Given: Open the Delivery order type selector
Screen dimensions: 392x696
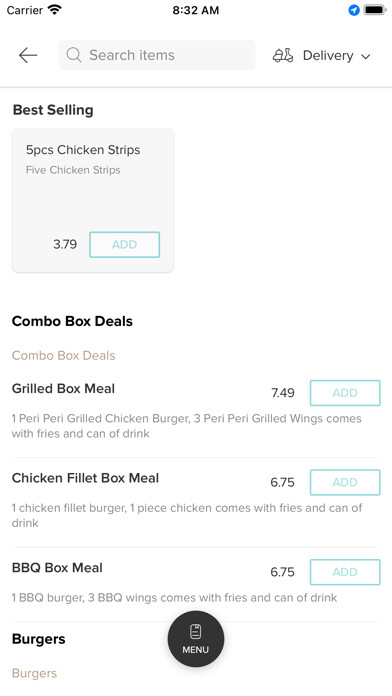Looking at the screenshot, I should click(322, 55).
